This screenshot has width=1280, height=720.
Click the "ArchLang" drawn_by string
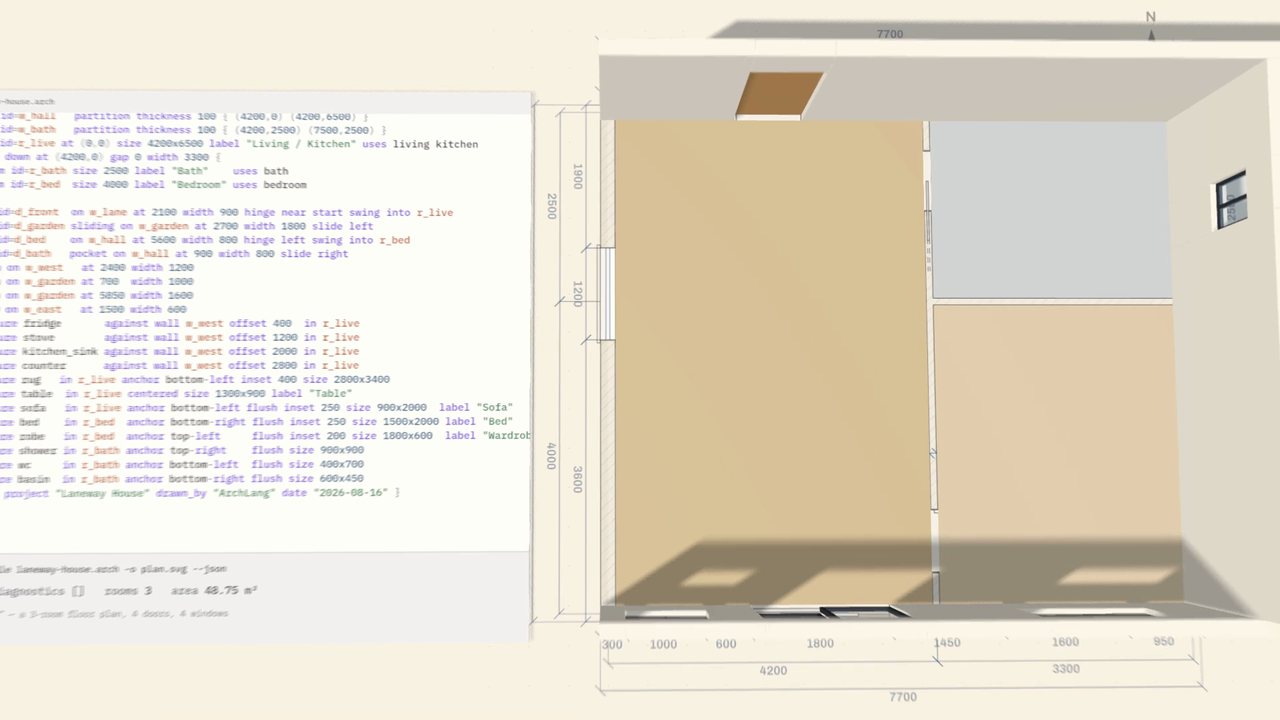(x=246, y=494)
